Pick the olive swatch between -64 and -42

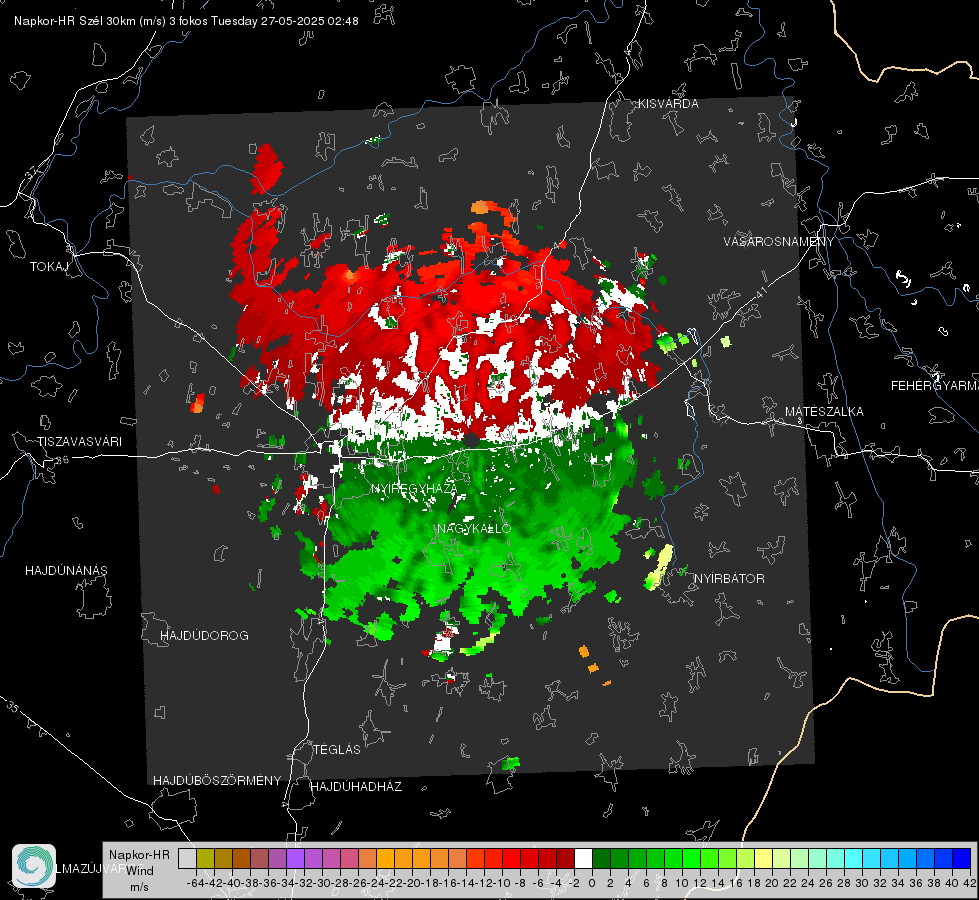pyautogui.click(x=205, y=858)
